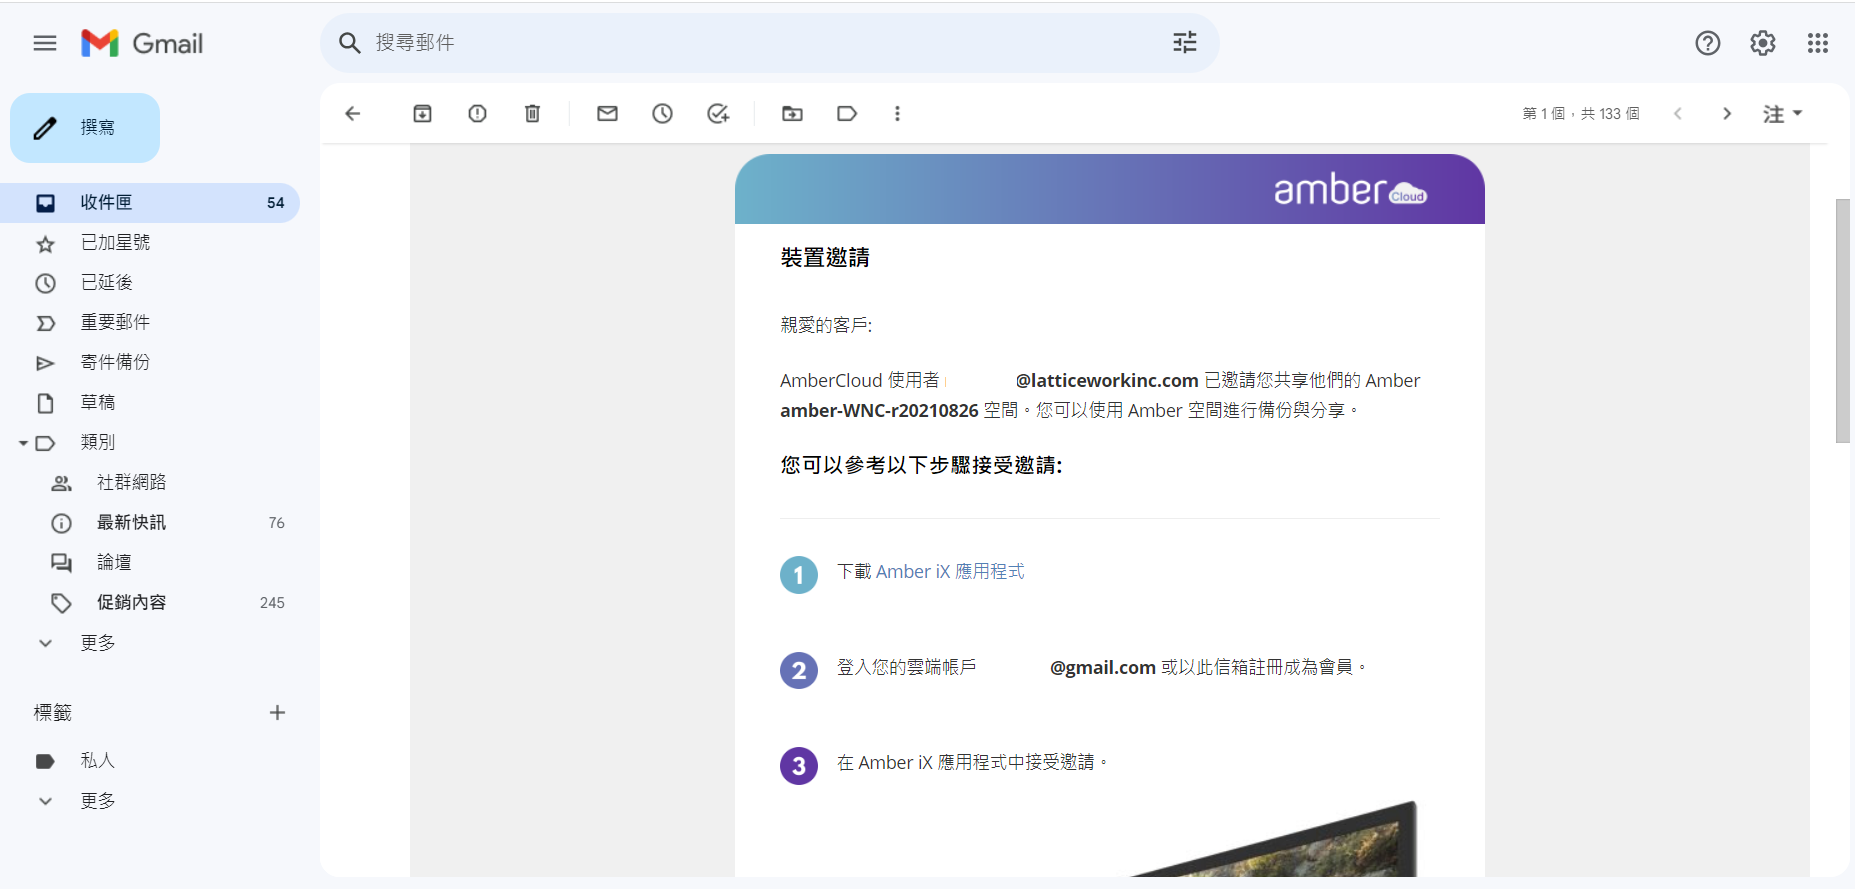The width and height of the screenshot is (1855, 889).
Task: Create a new label with plus icon
Action: (x=278, y=713)
